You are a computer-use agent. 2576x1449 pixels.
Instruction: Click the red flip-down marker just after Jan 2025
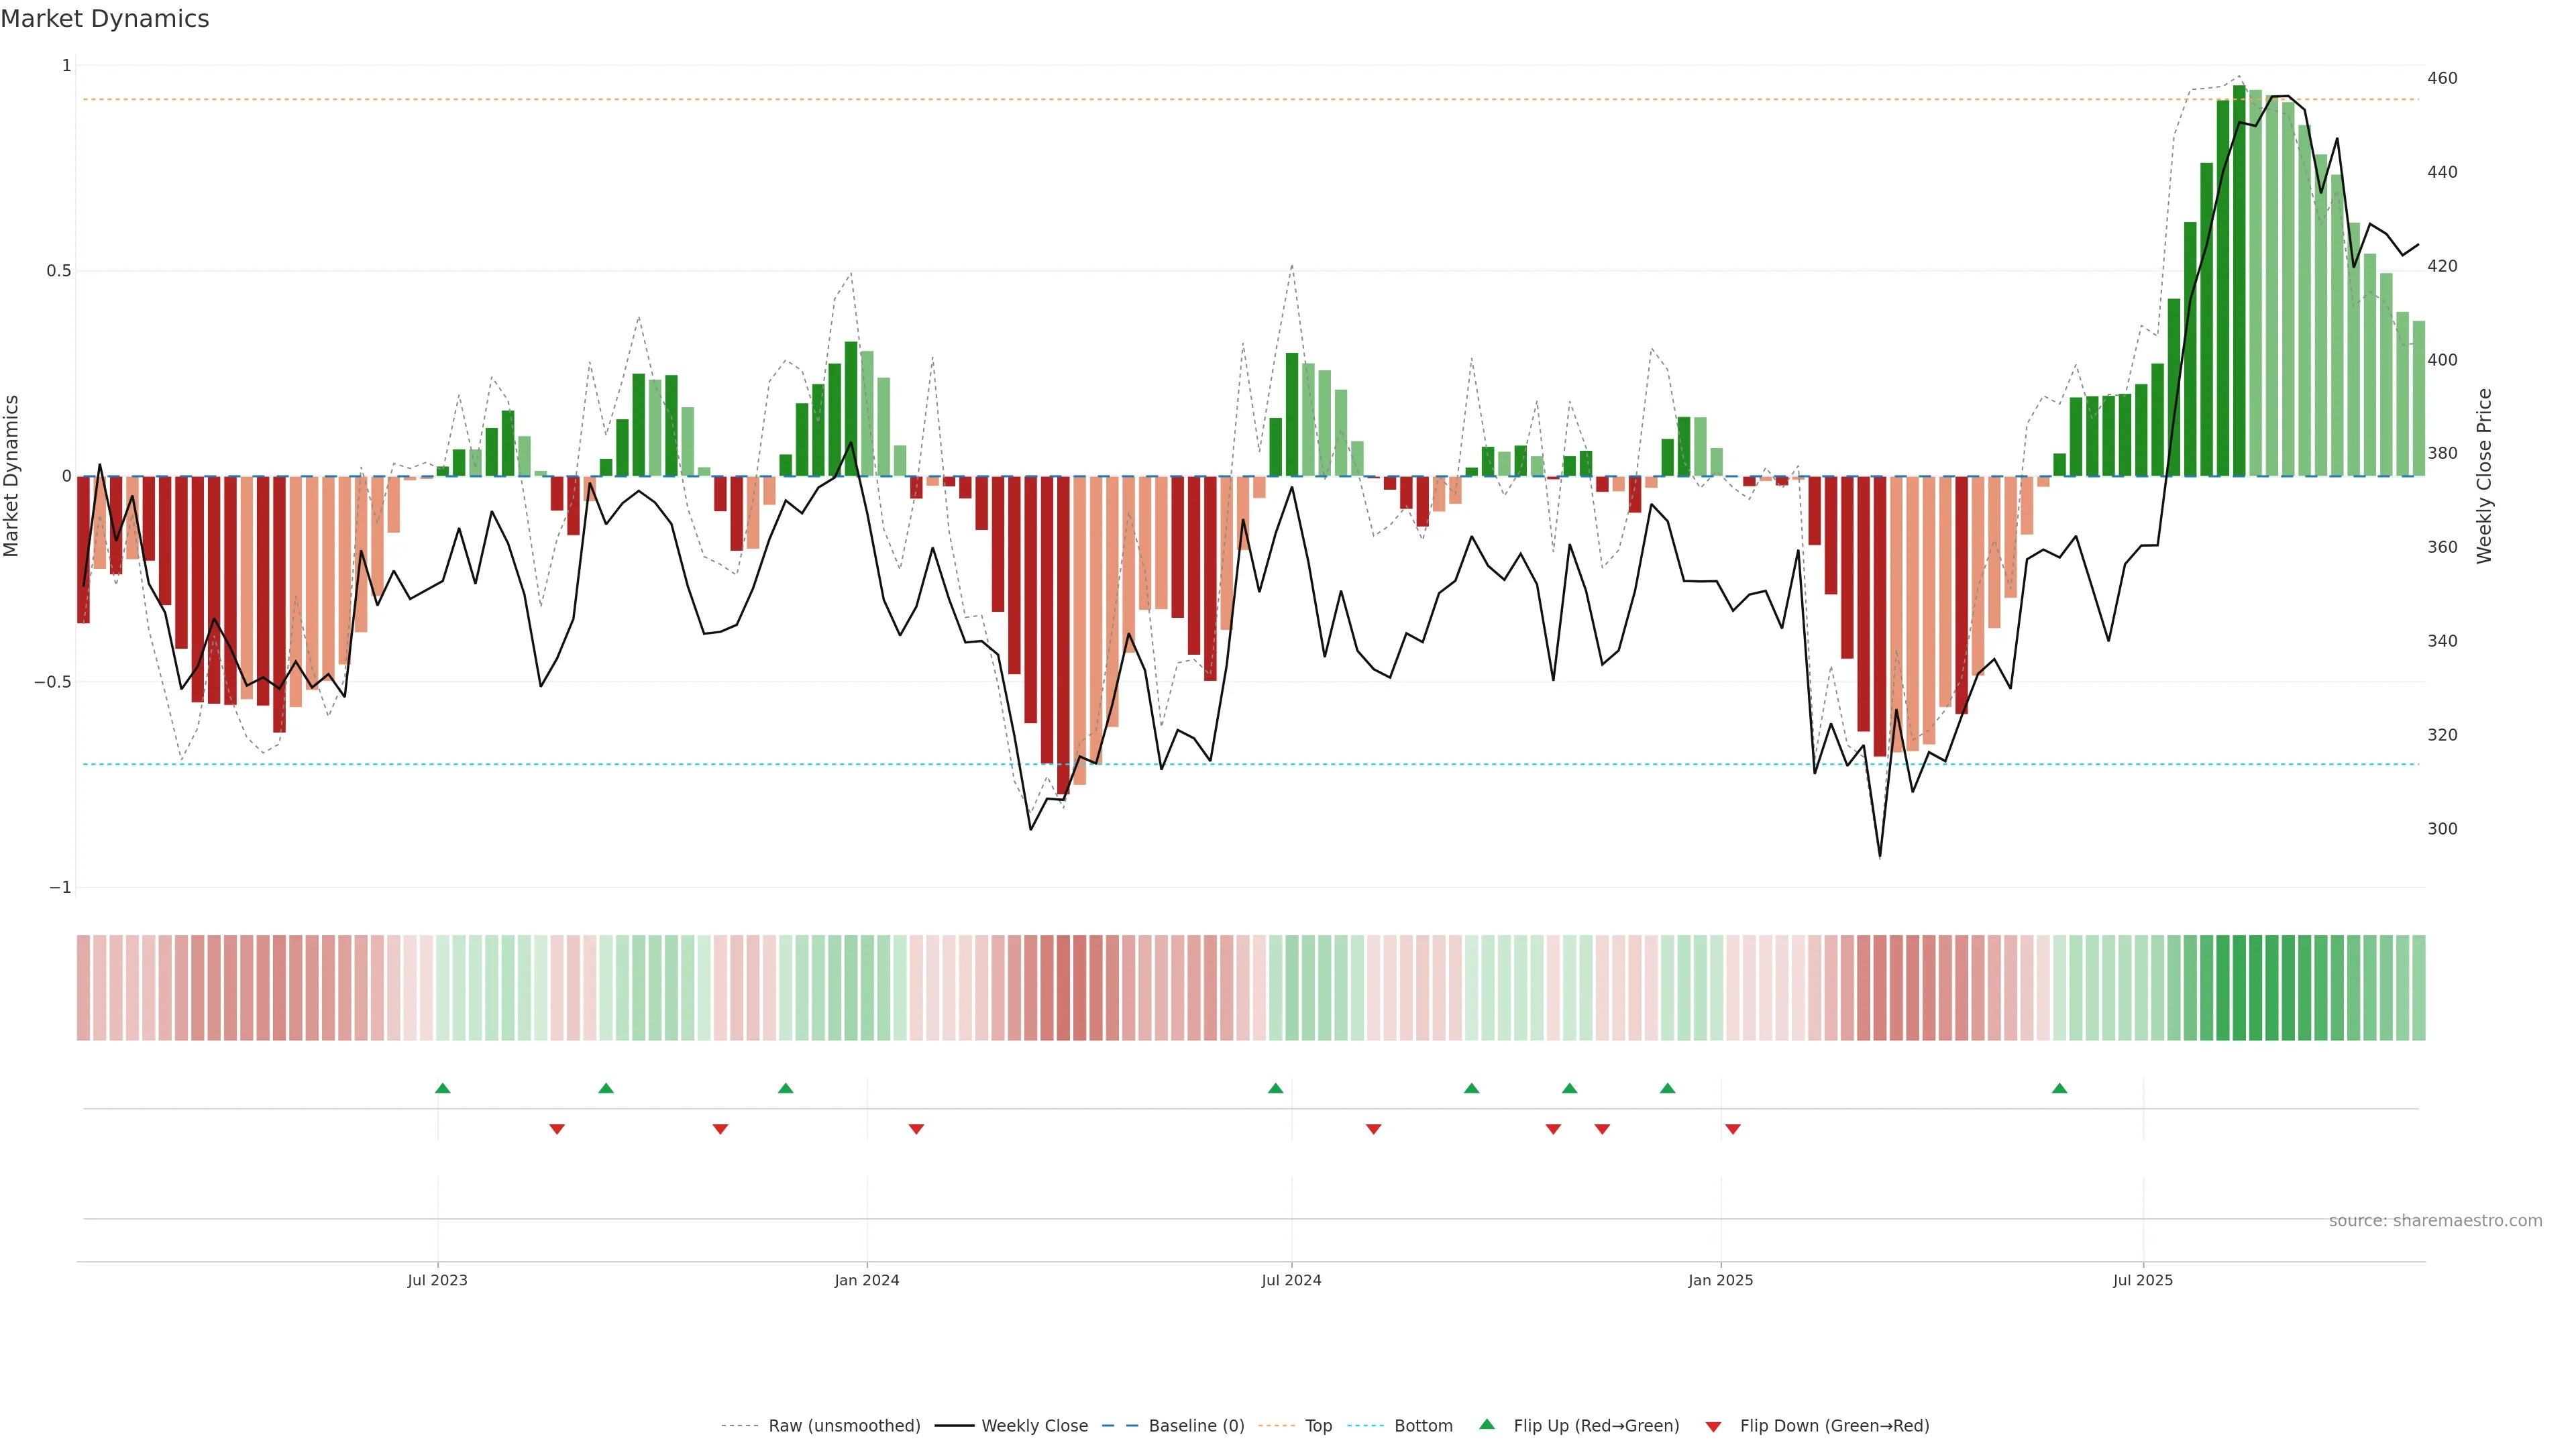[x=1733, y=1129]
